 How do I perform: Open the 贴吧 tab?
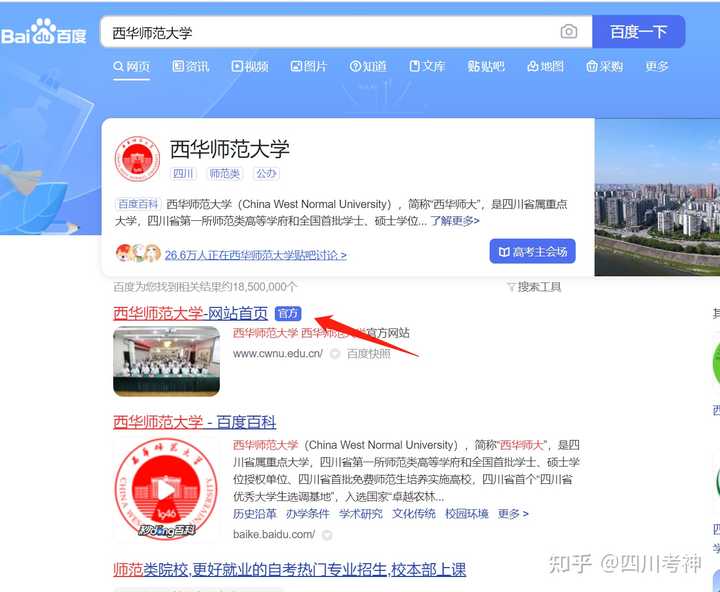(486, 67)
